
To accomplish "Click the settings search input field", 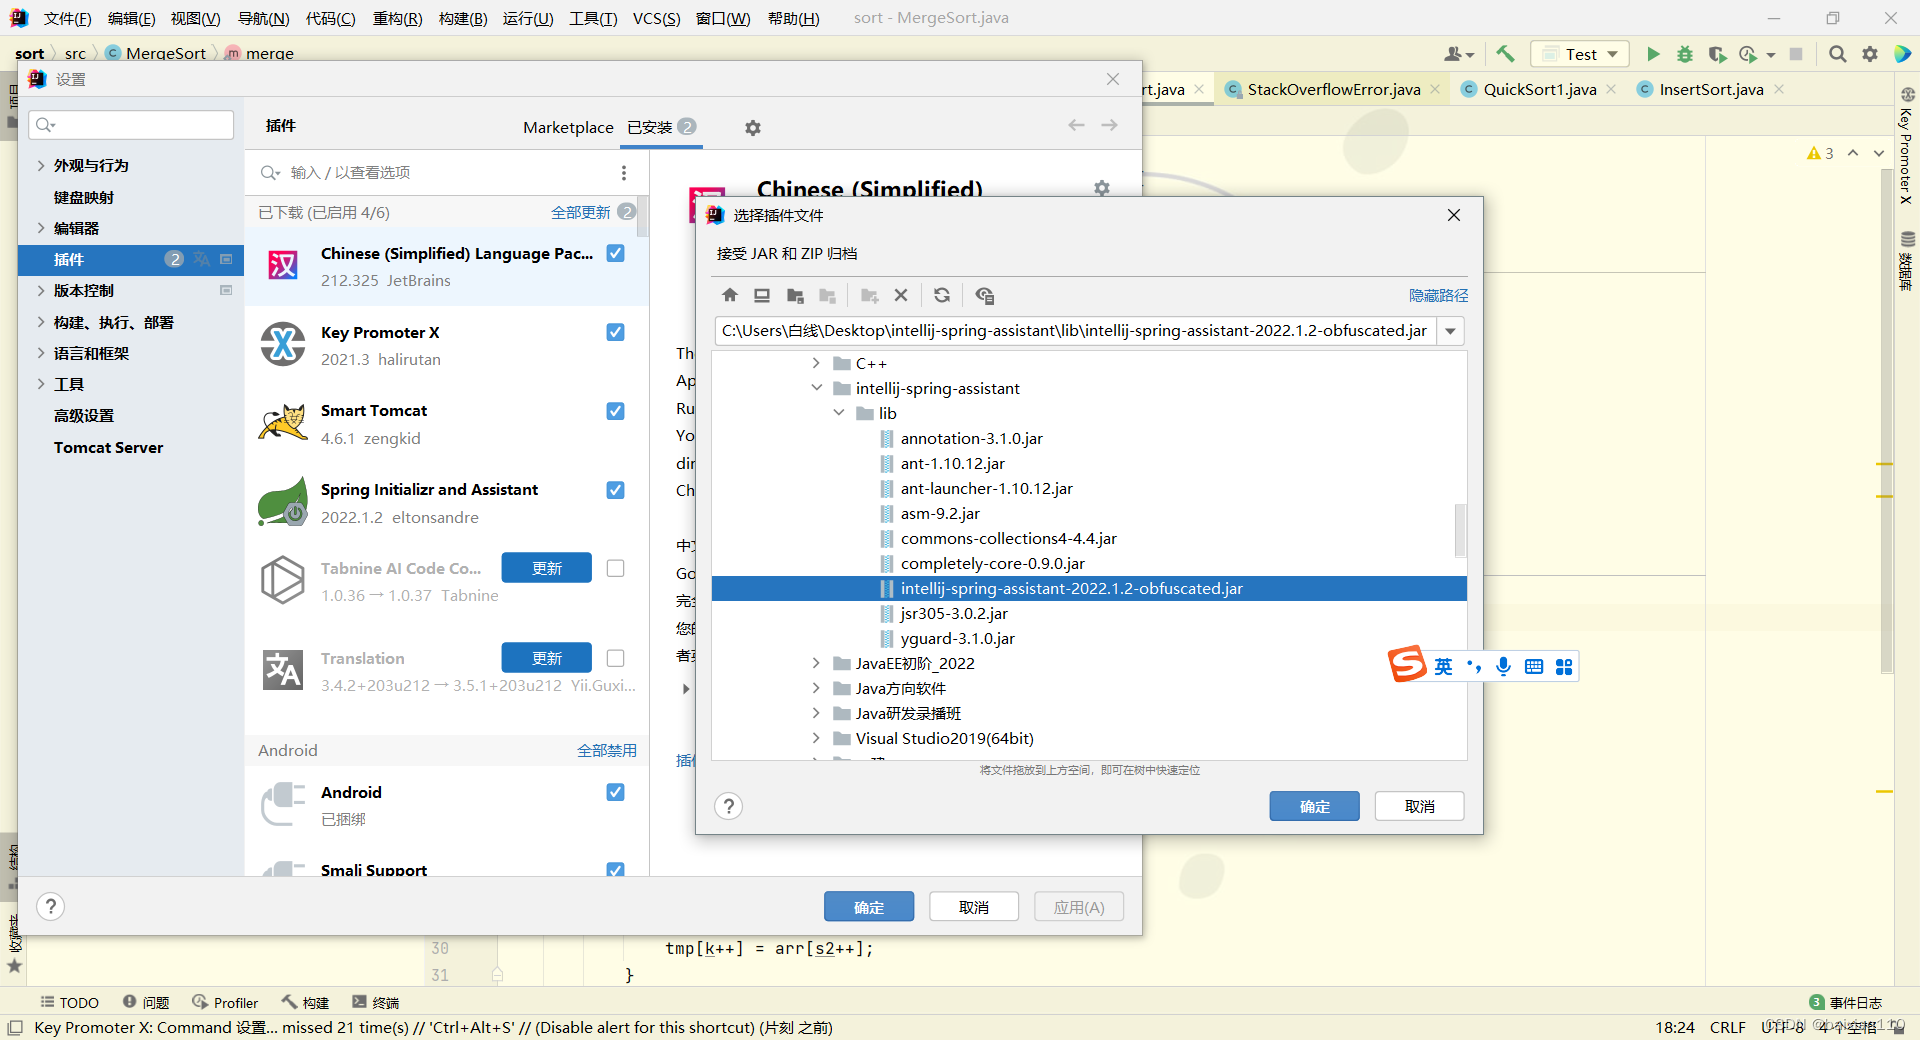I will click(131, 125).
